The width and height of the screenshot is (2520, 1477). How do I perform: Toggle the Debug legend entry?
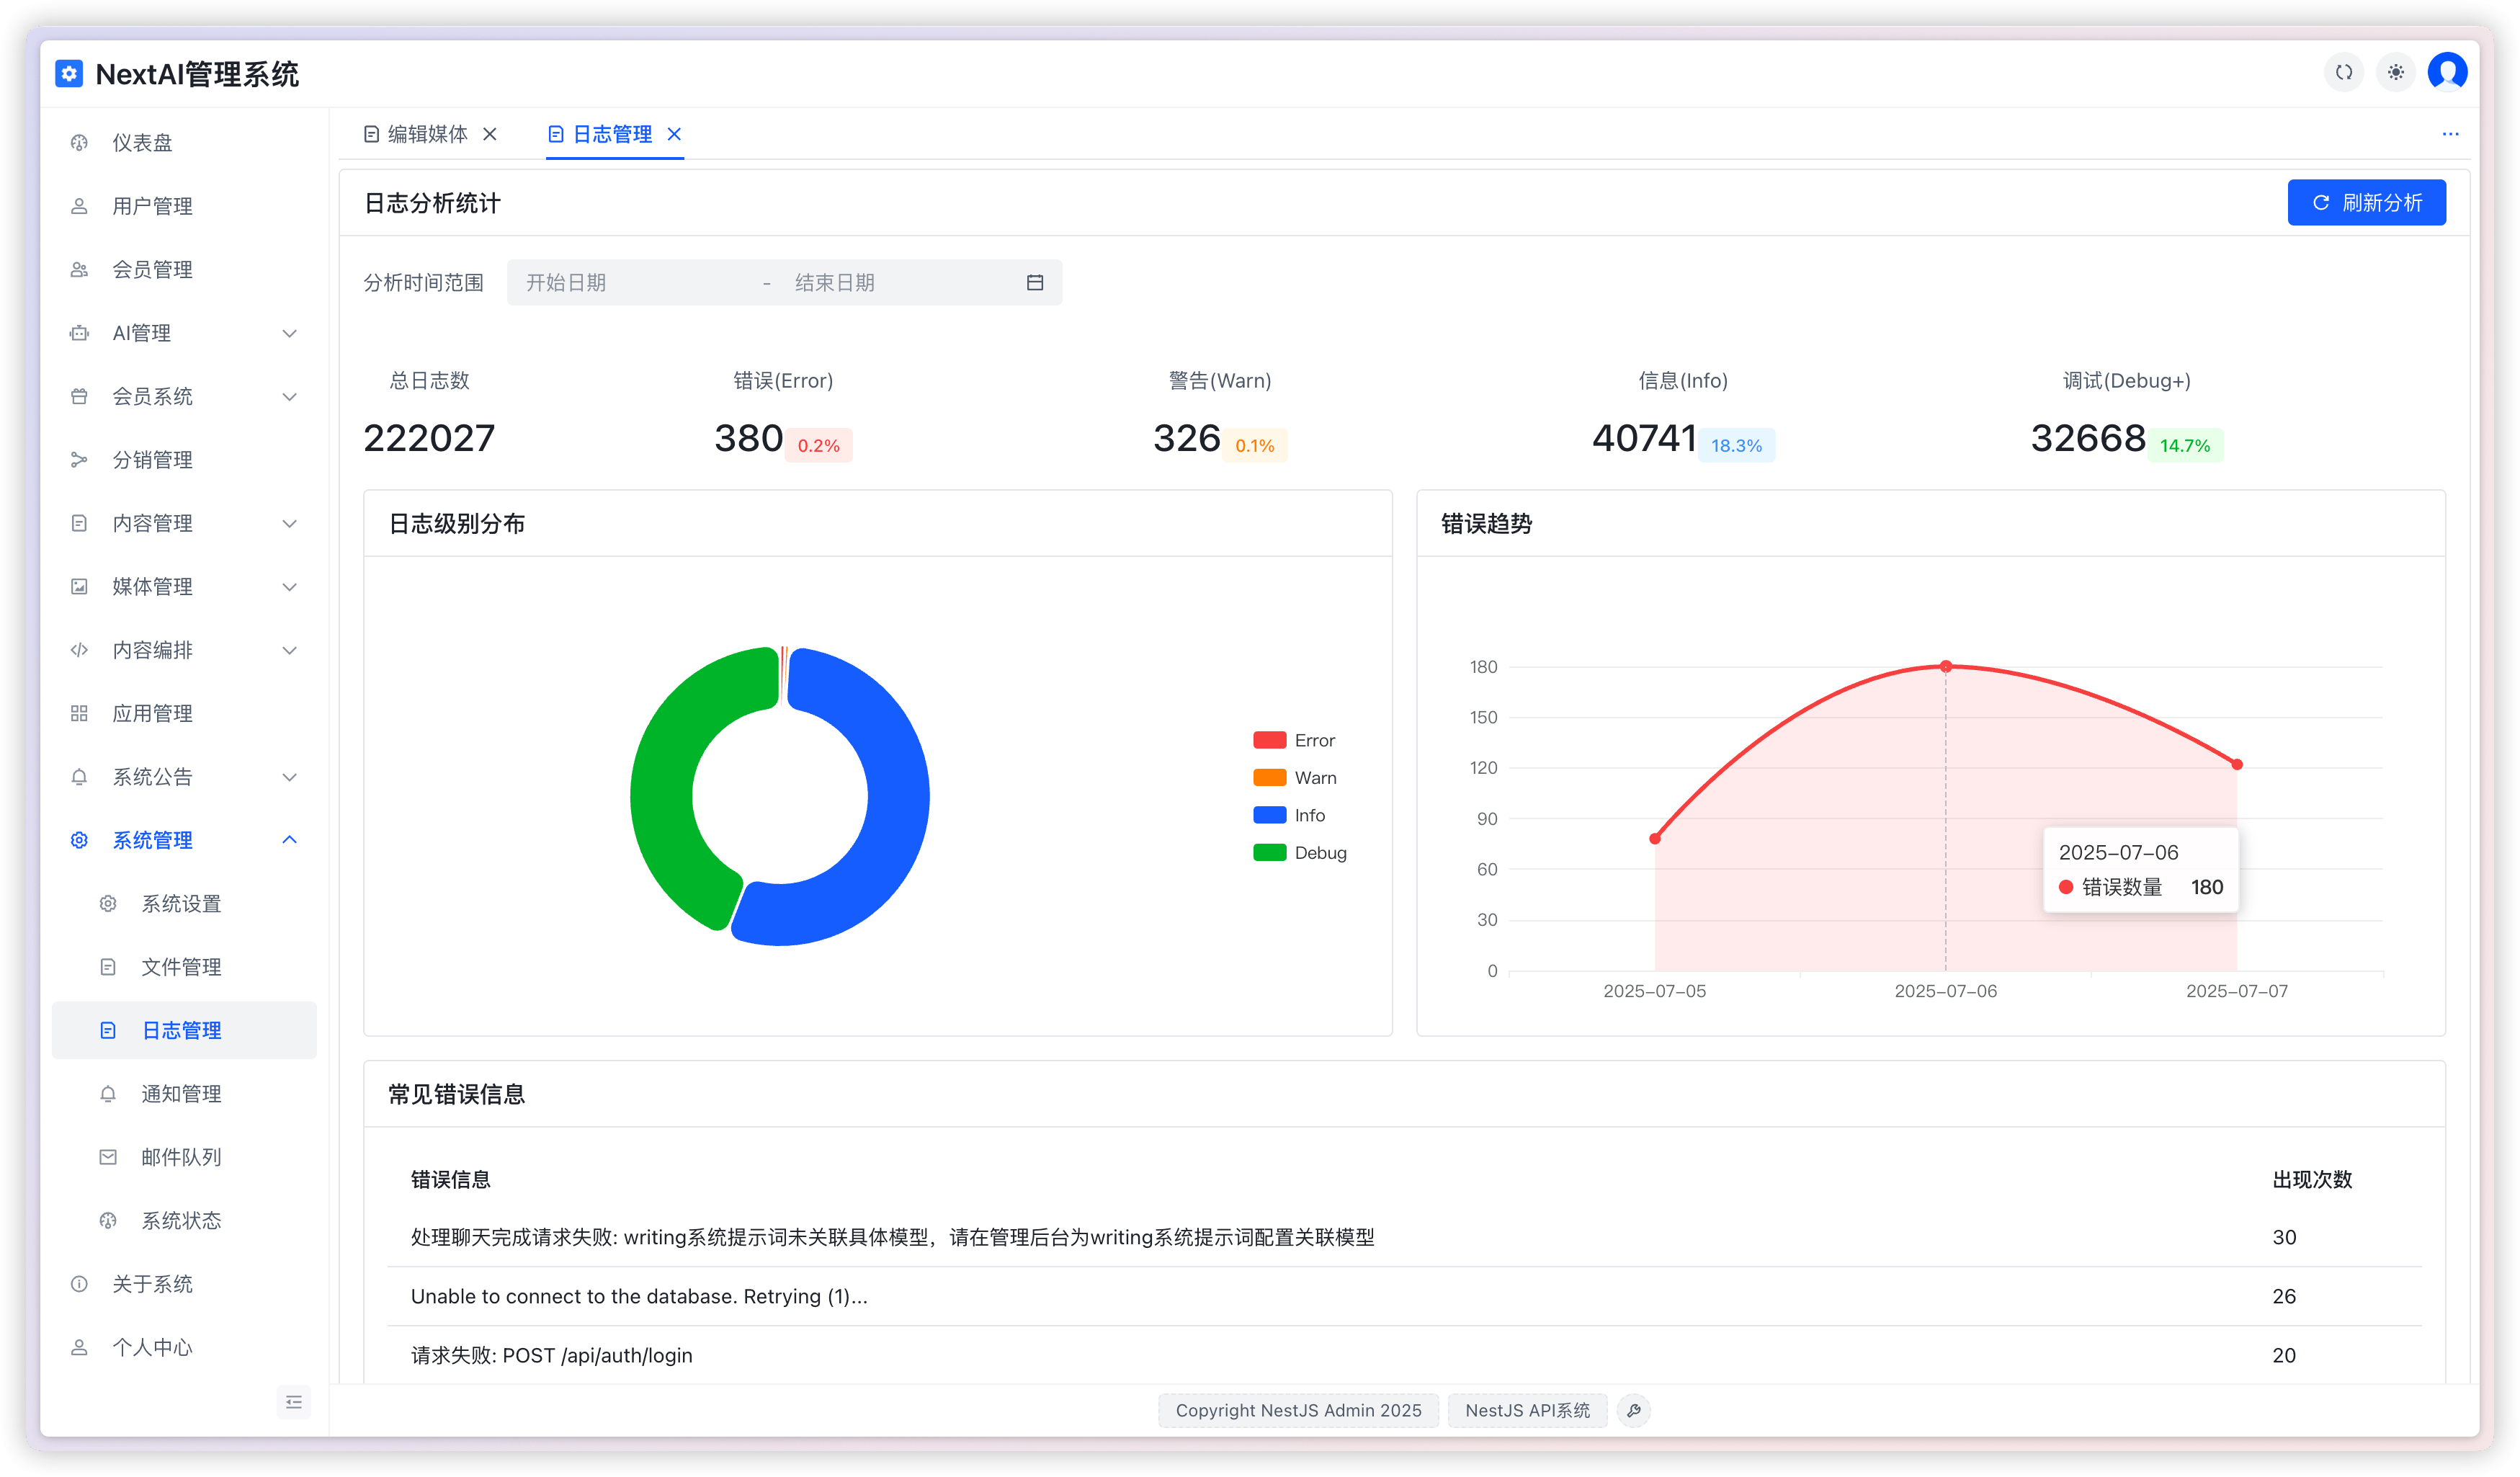pyautogui.click(x=1299, y=853)
